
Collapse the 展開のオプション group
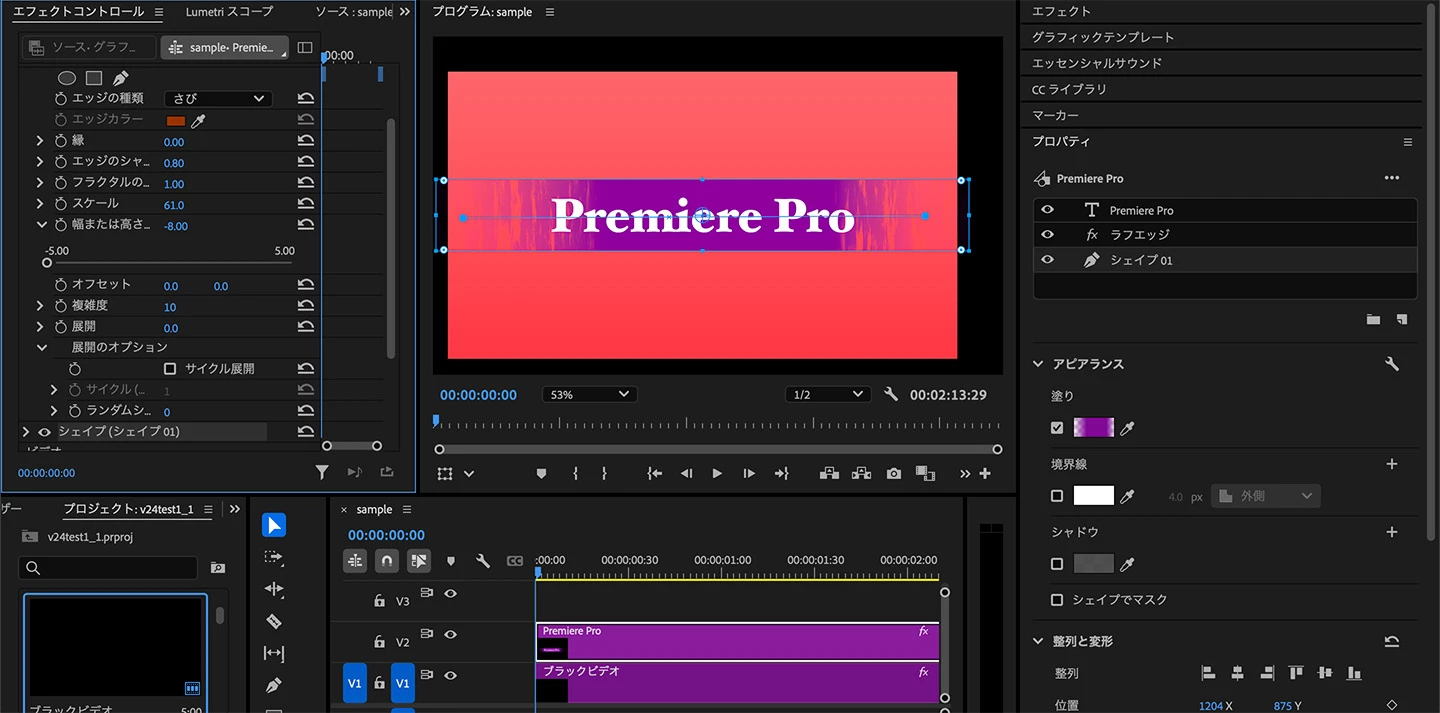coord(41,348)
